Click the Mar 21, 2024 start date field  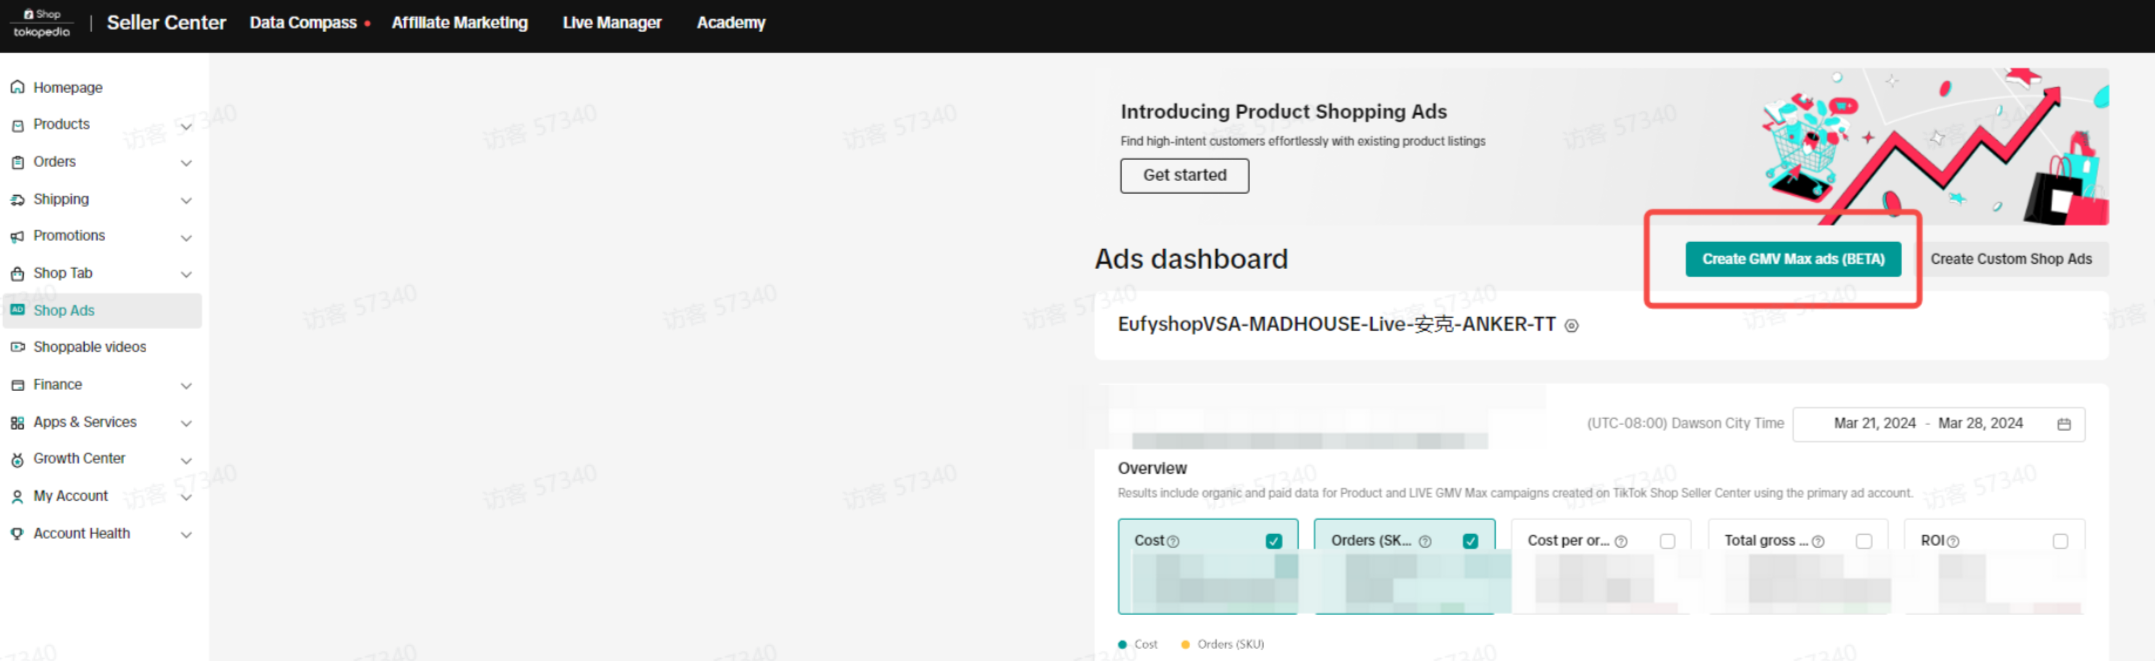[1874, 424]
